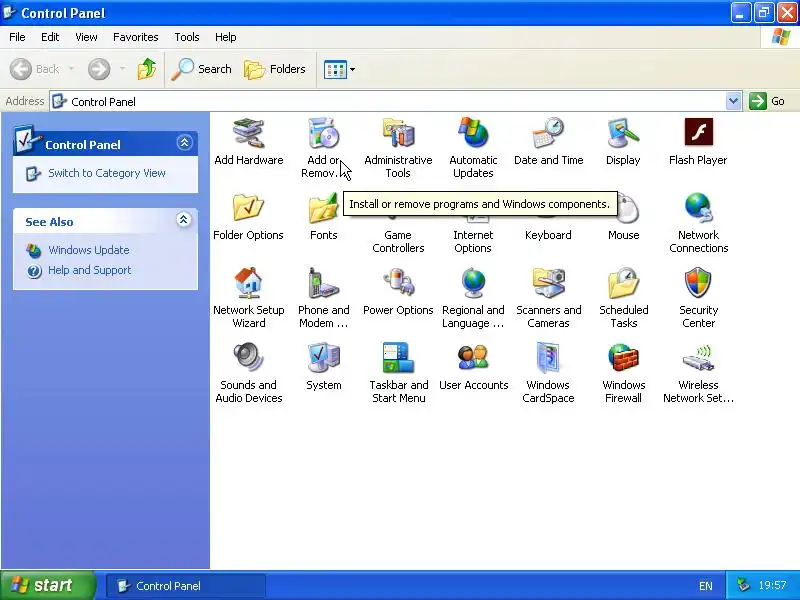The width and height of the screenshot is (800, 600).
Task: Open the Help menu
Action: (x=226, y=37)
